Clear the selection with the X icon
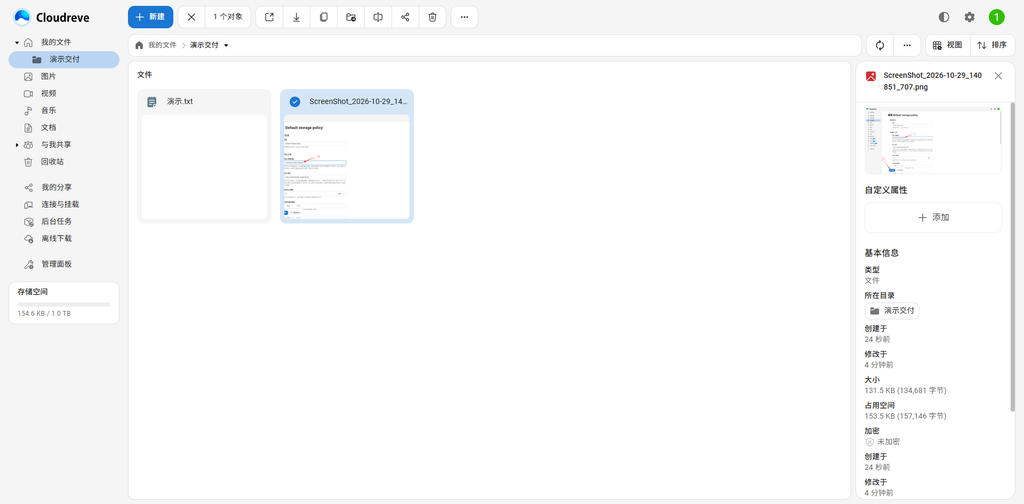 pos(191,17)
